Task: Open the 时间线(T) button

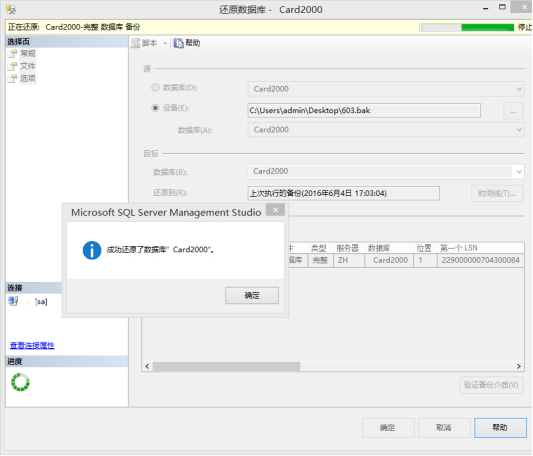Action: click(x=497, y=194)
